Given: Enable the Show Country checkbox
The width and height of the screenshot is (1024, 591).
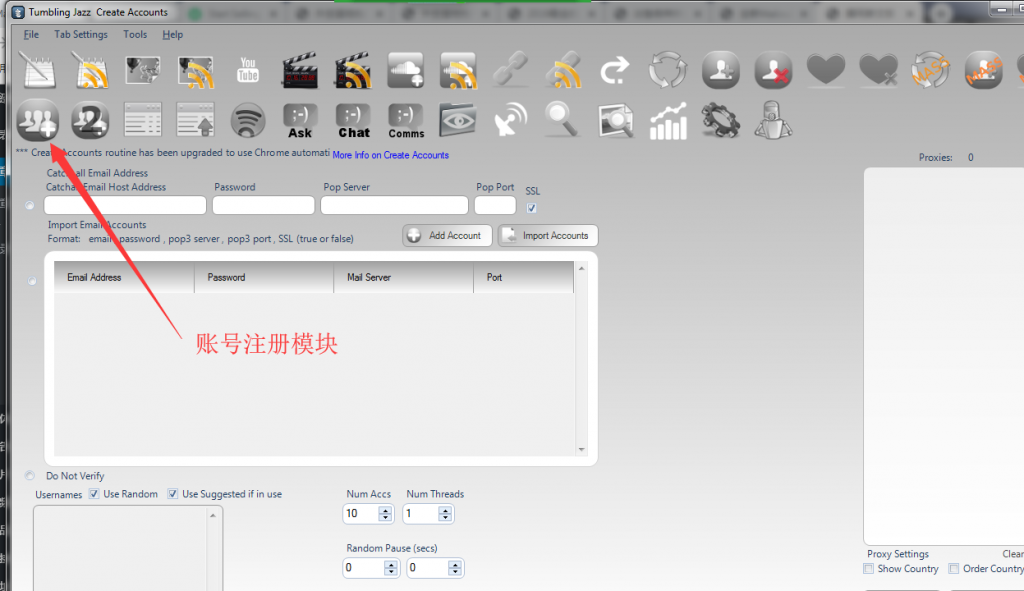Looking at the screenshot, I should click(868, 569).
